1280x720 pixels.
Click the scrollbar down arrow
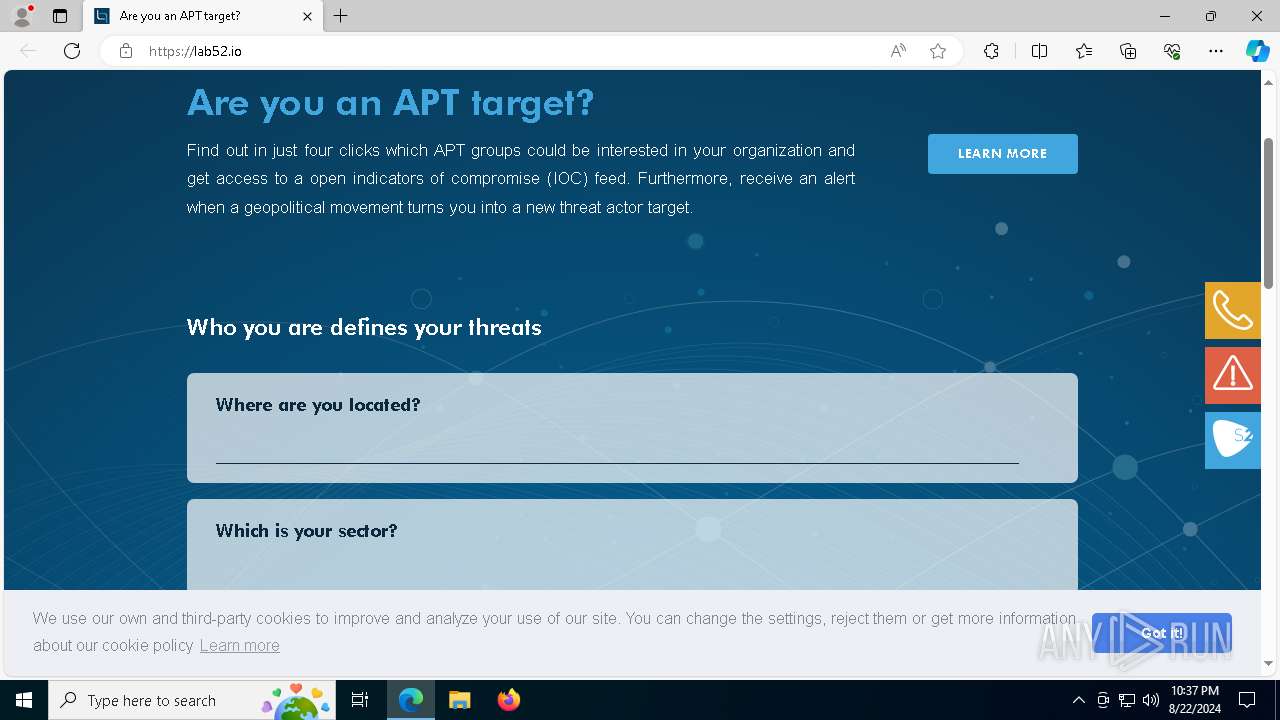click(1269, 663)
